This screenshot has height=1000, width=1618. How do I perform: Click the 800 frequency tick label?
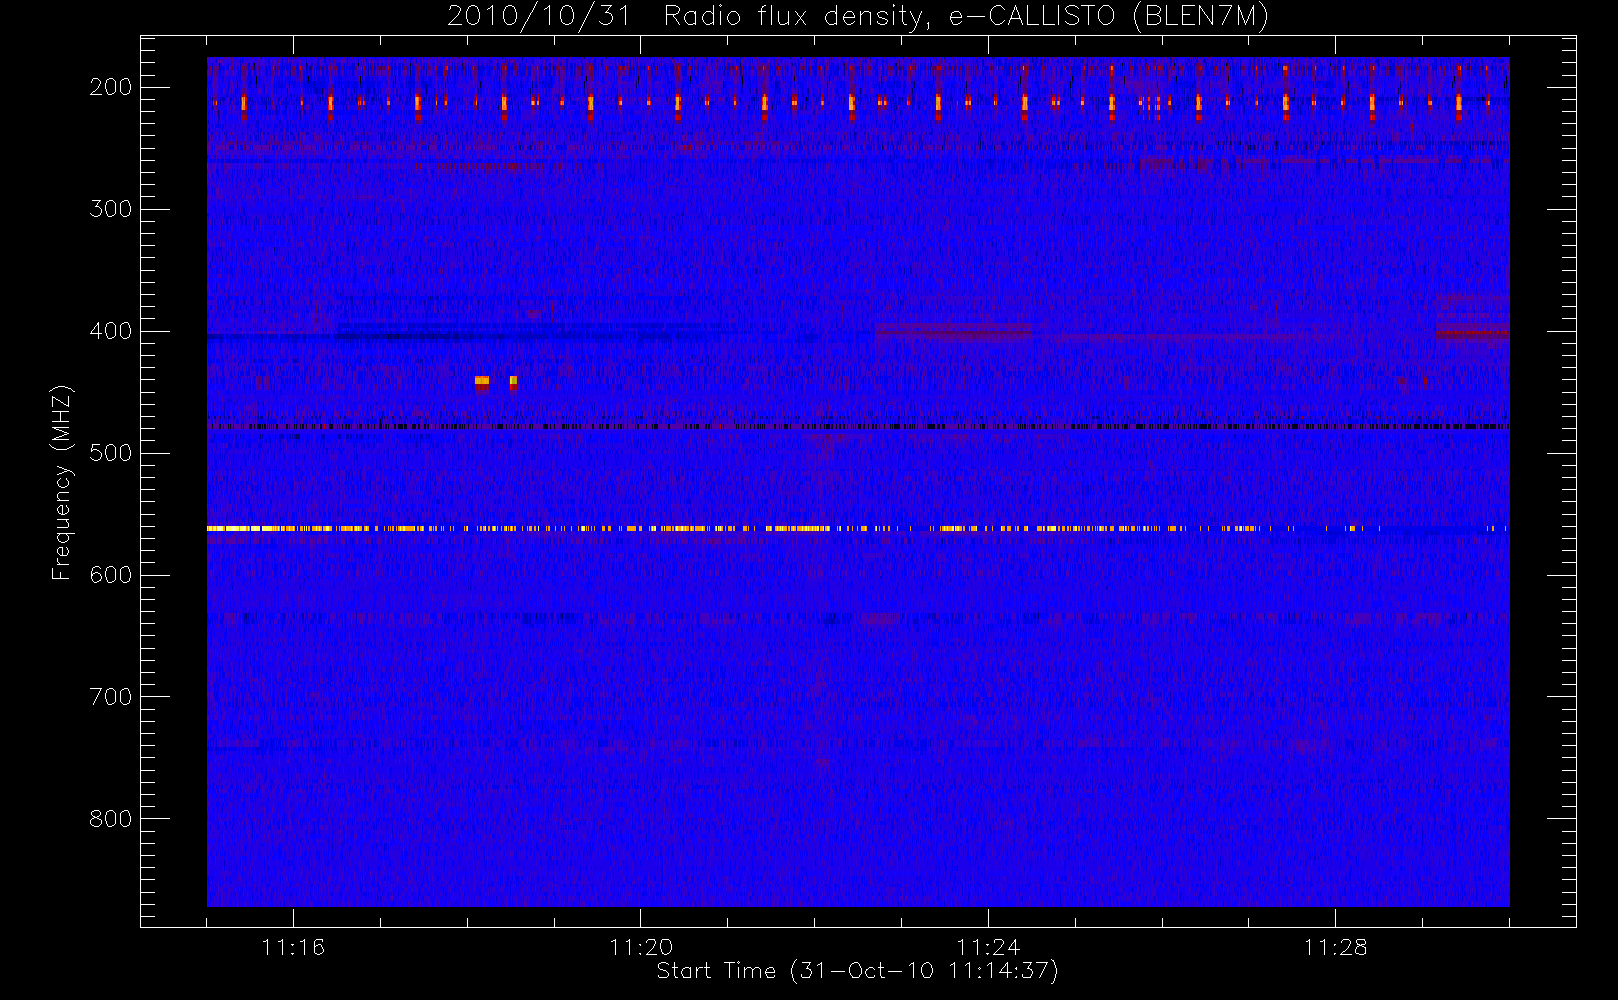pos(111,819)
